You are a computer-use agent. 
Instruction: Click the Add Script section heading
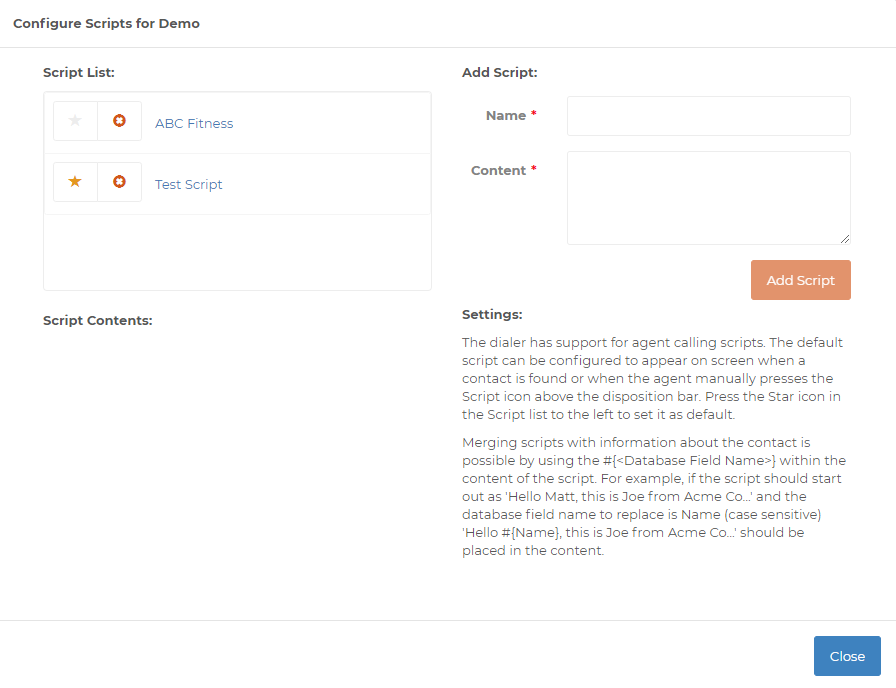tap(499, 73)
